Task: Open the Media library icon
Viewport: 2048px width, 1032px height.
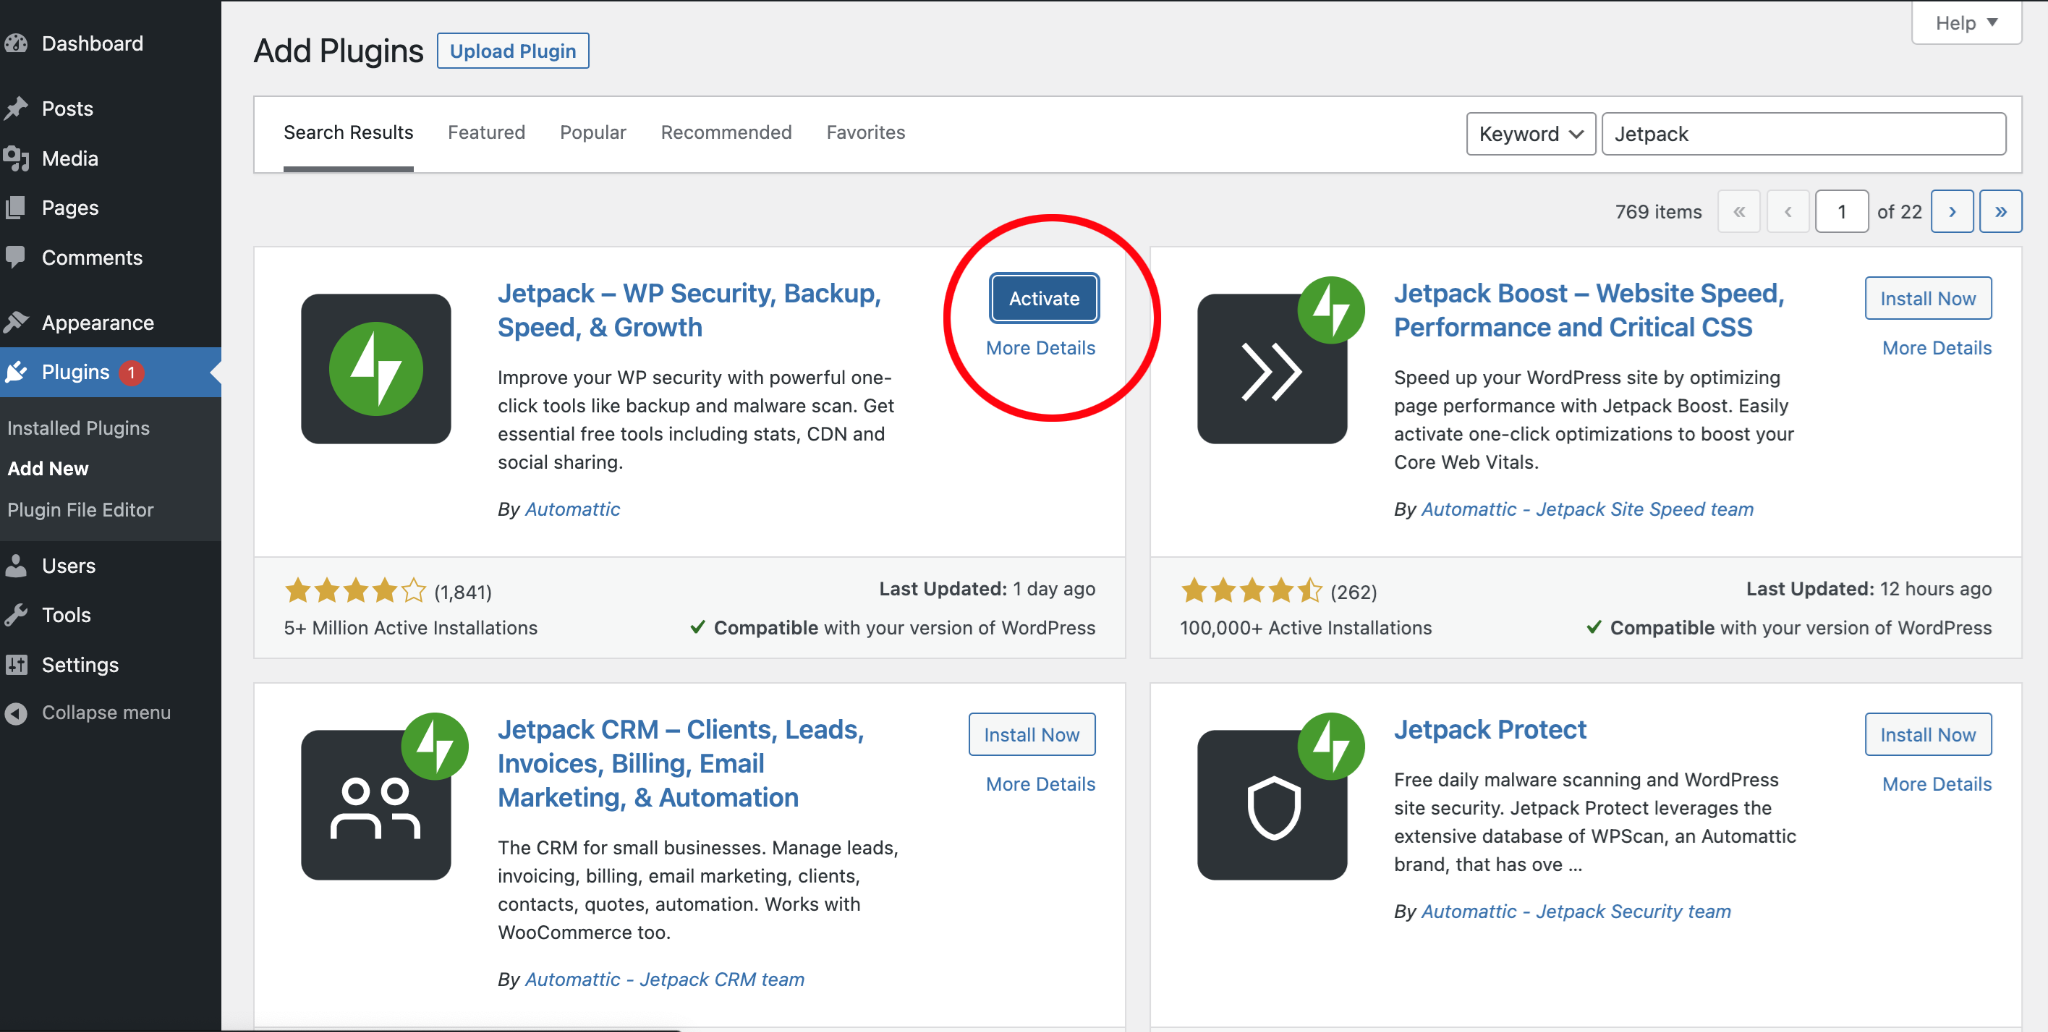Action: (x=18, y=158)
